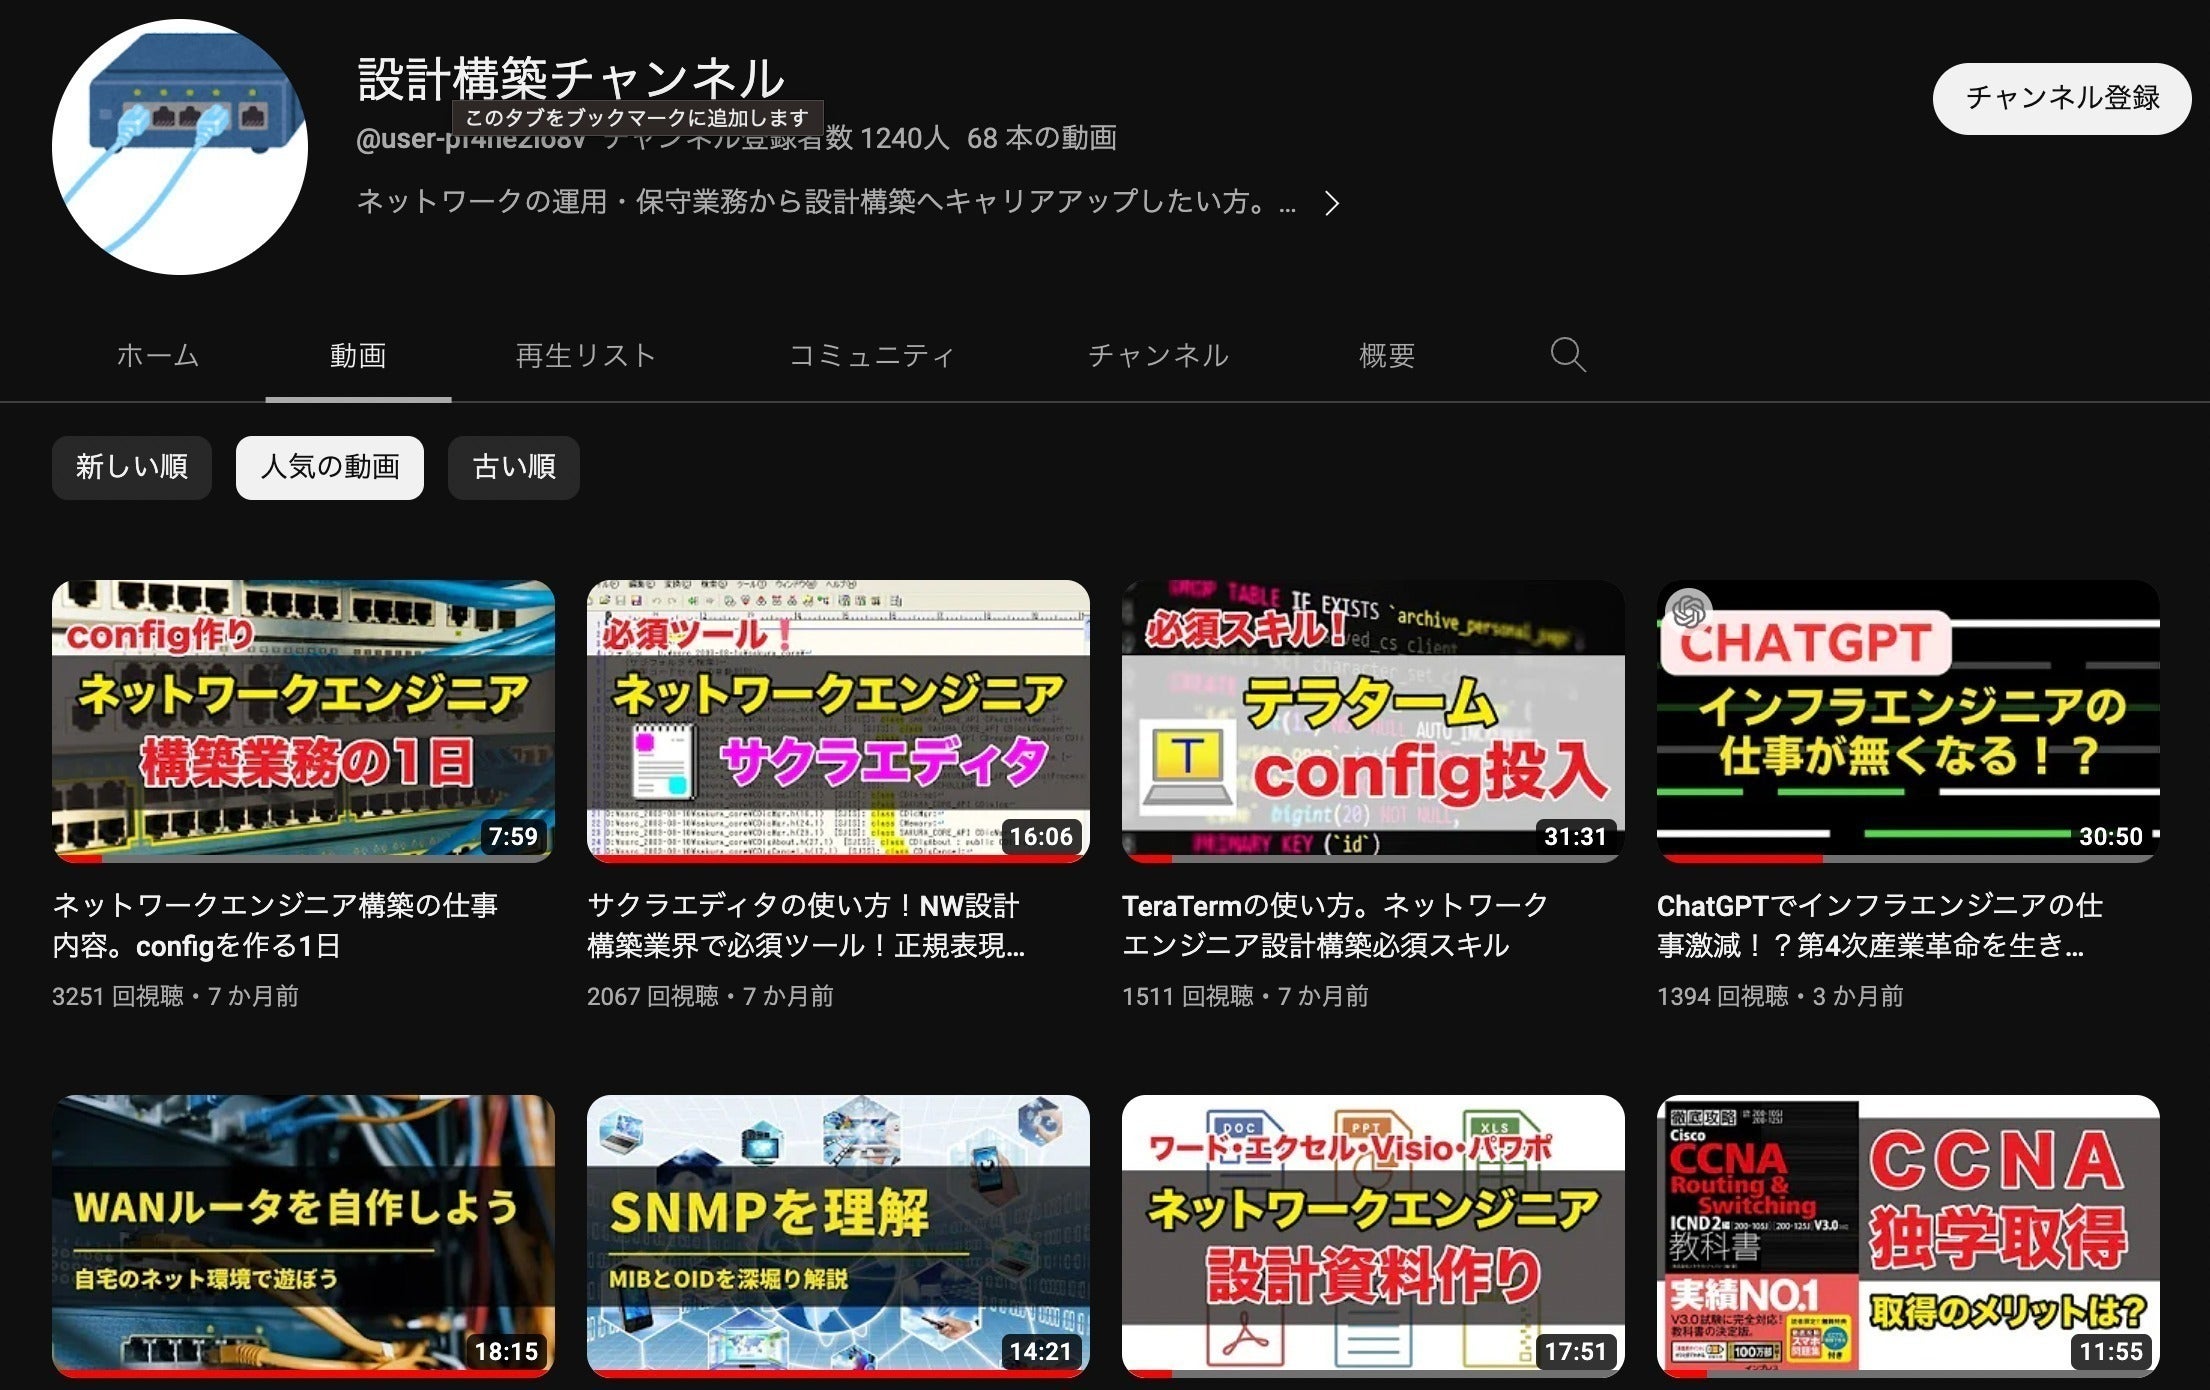Viewport: 2210px width, 1390px height.
Task: Click the channel avatar router image
Action: click(x=180, y=147)
